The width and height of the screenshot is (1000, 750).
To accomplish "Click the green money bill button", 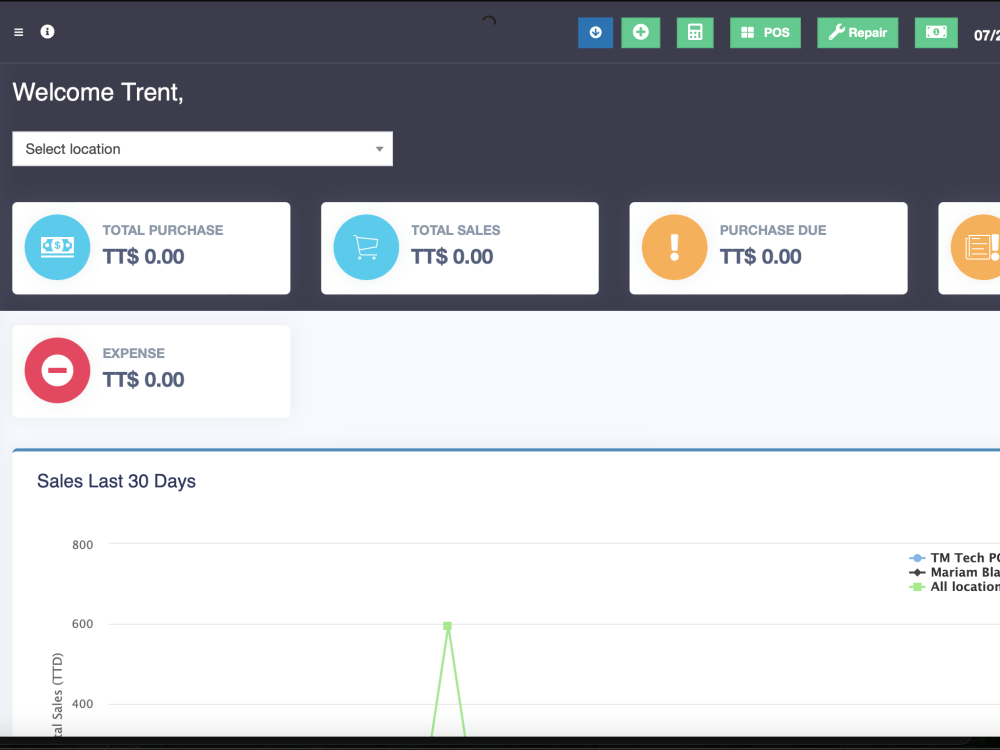I will (936, 33).
